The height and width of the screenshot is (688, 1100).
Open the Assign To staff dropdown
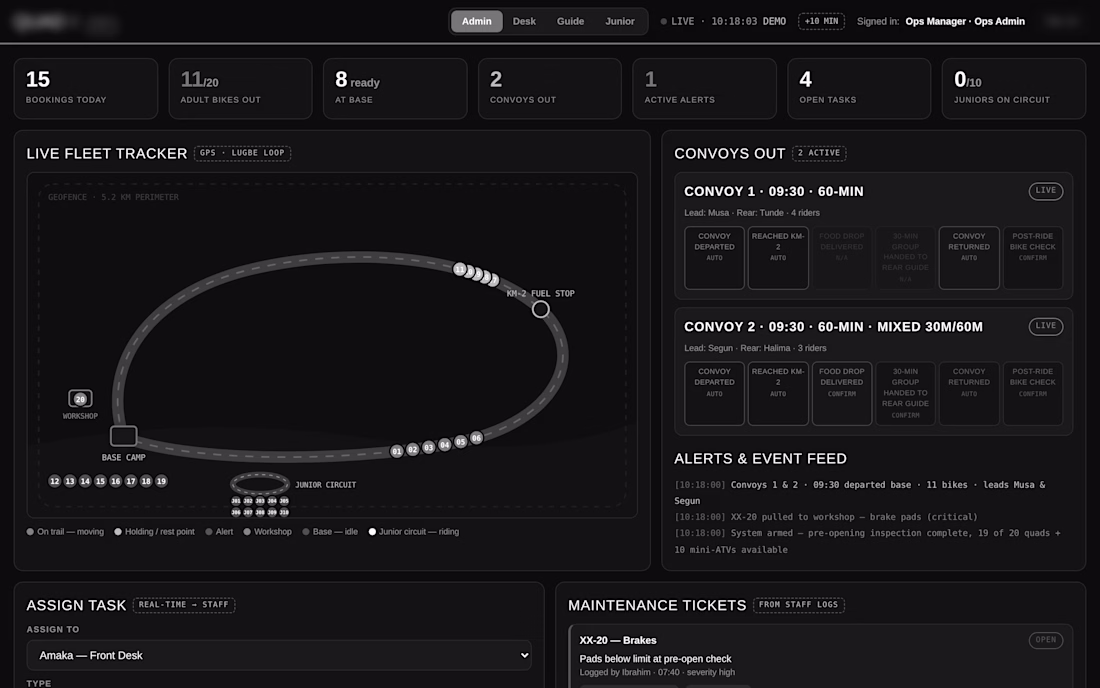tap(279, 655)
